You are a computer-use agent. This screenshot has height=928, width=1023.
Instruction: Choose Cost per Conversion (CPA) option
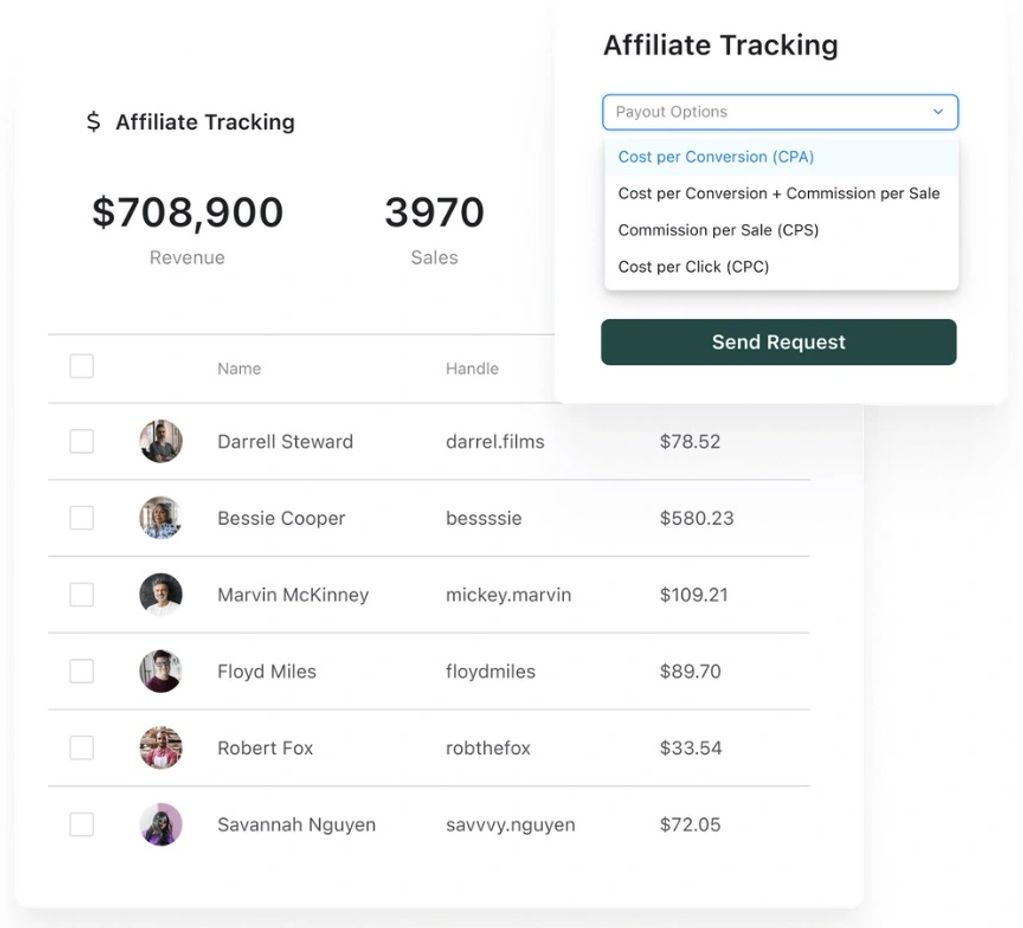click(716, 157)
